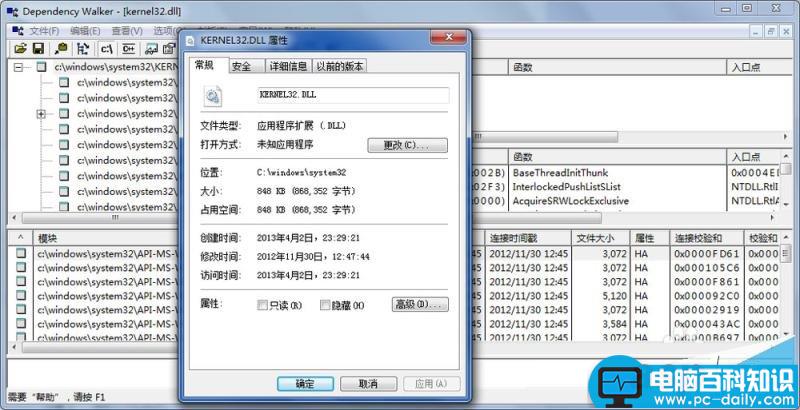
Task: Confirm with the 确定 button
Action: [305, 384]
